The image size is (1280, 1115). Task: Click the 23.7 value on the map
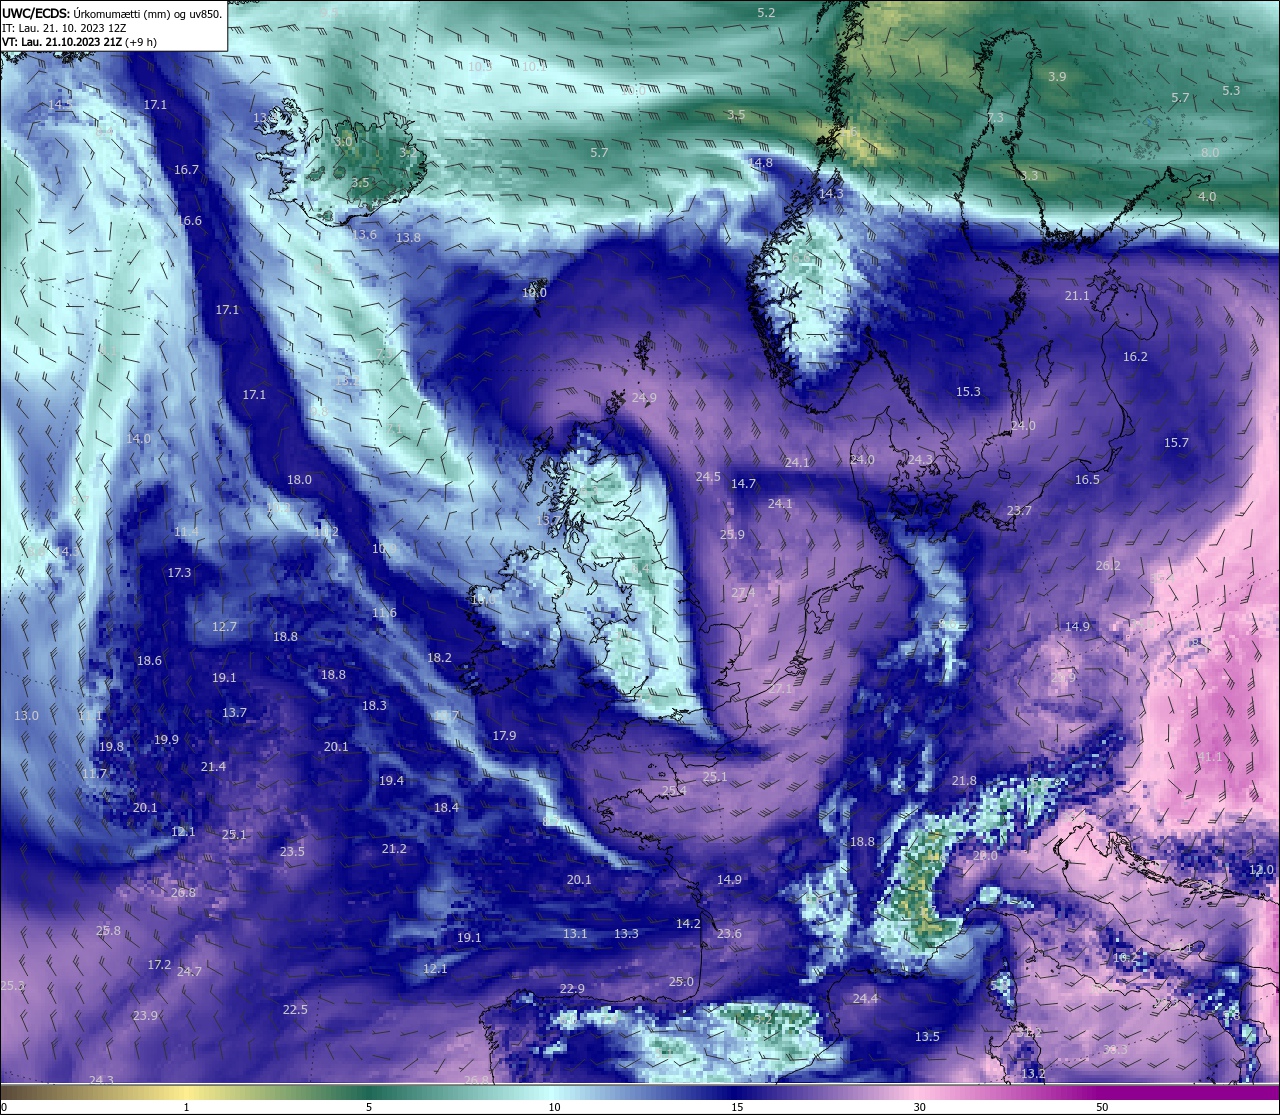1020,511
